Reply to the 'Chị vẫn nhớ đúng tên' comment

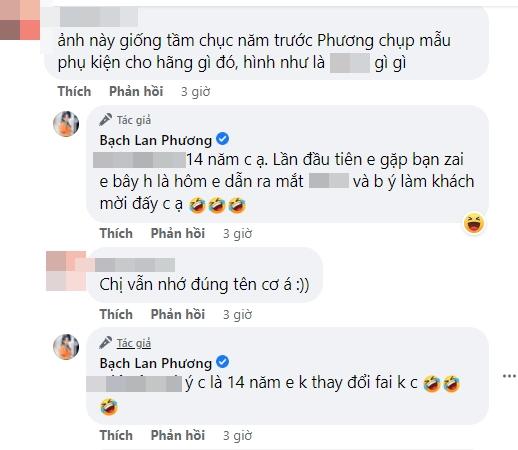[x=178, y=314]
